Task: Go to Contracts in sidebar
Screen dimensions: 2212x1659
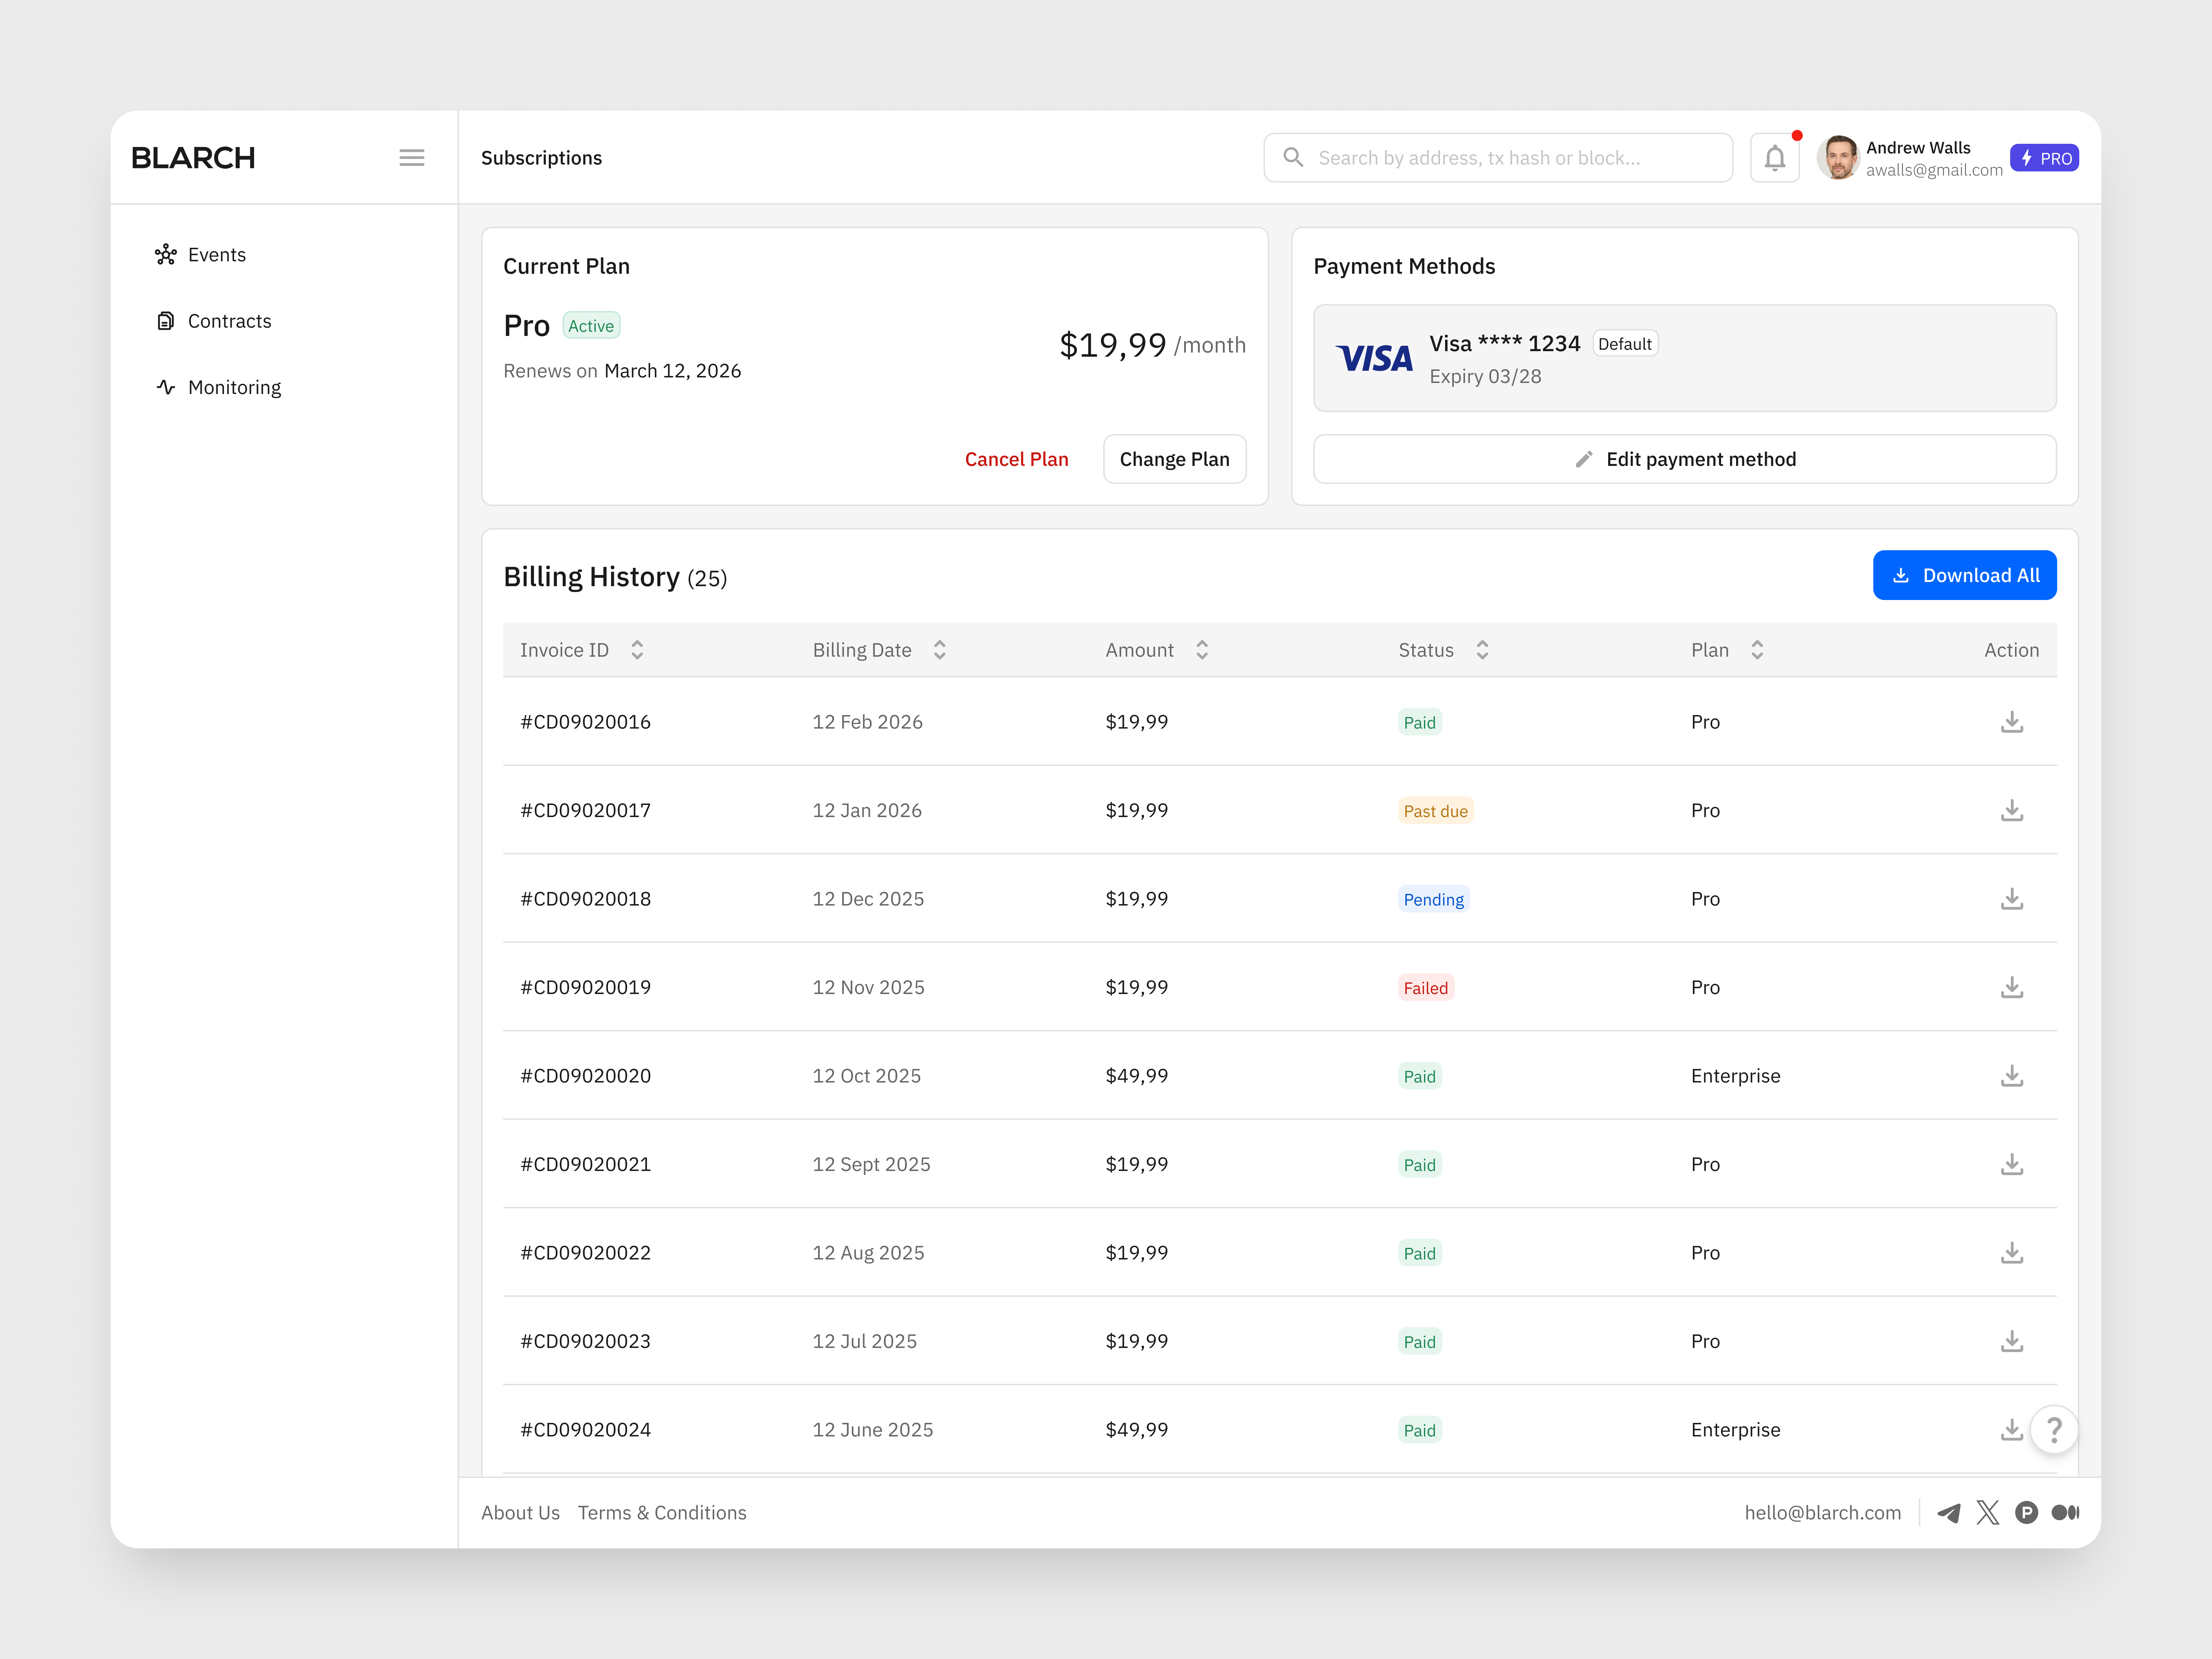Action: [x=230, y=321]
